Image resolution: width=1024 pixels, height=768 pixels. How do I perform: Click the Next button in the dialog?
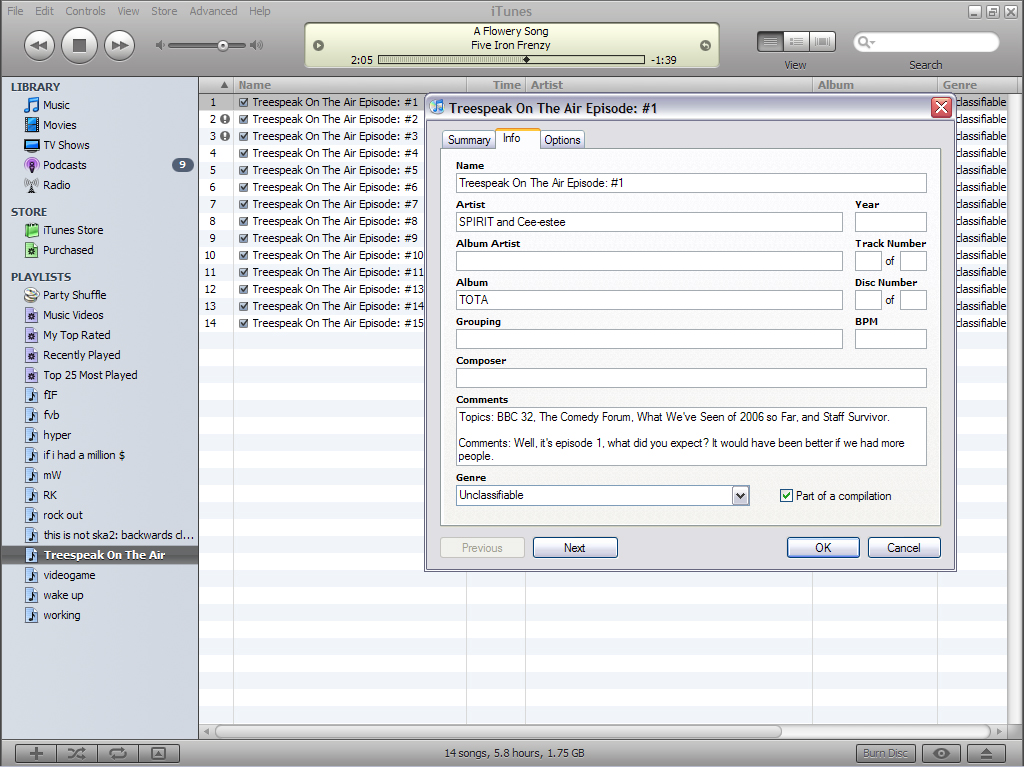(575, 548)
